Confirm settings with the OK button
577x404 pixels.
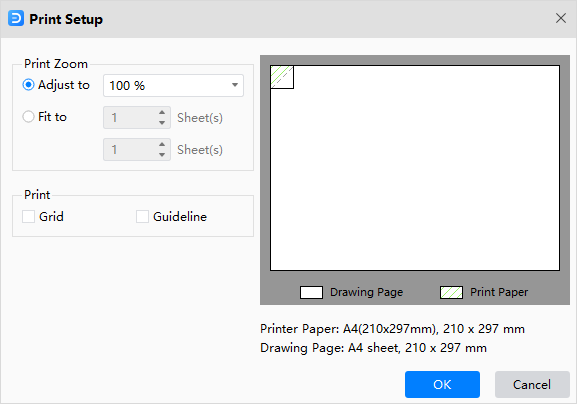442,384
